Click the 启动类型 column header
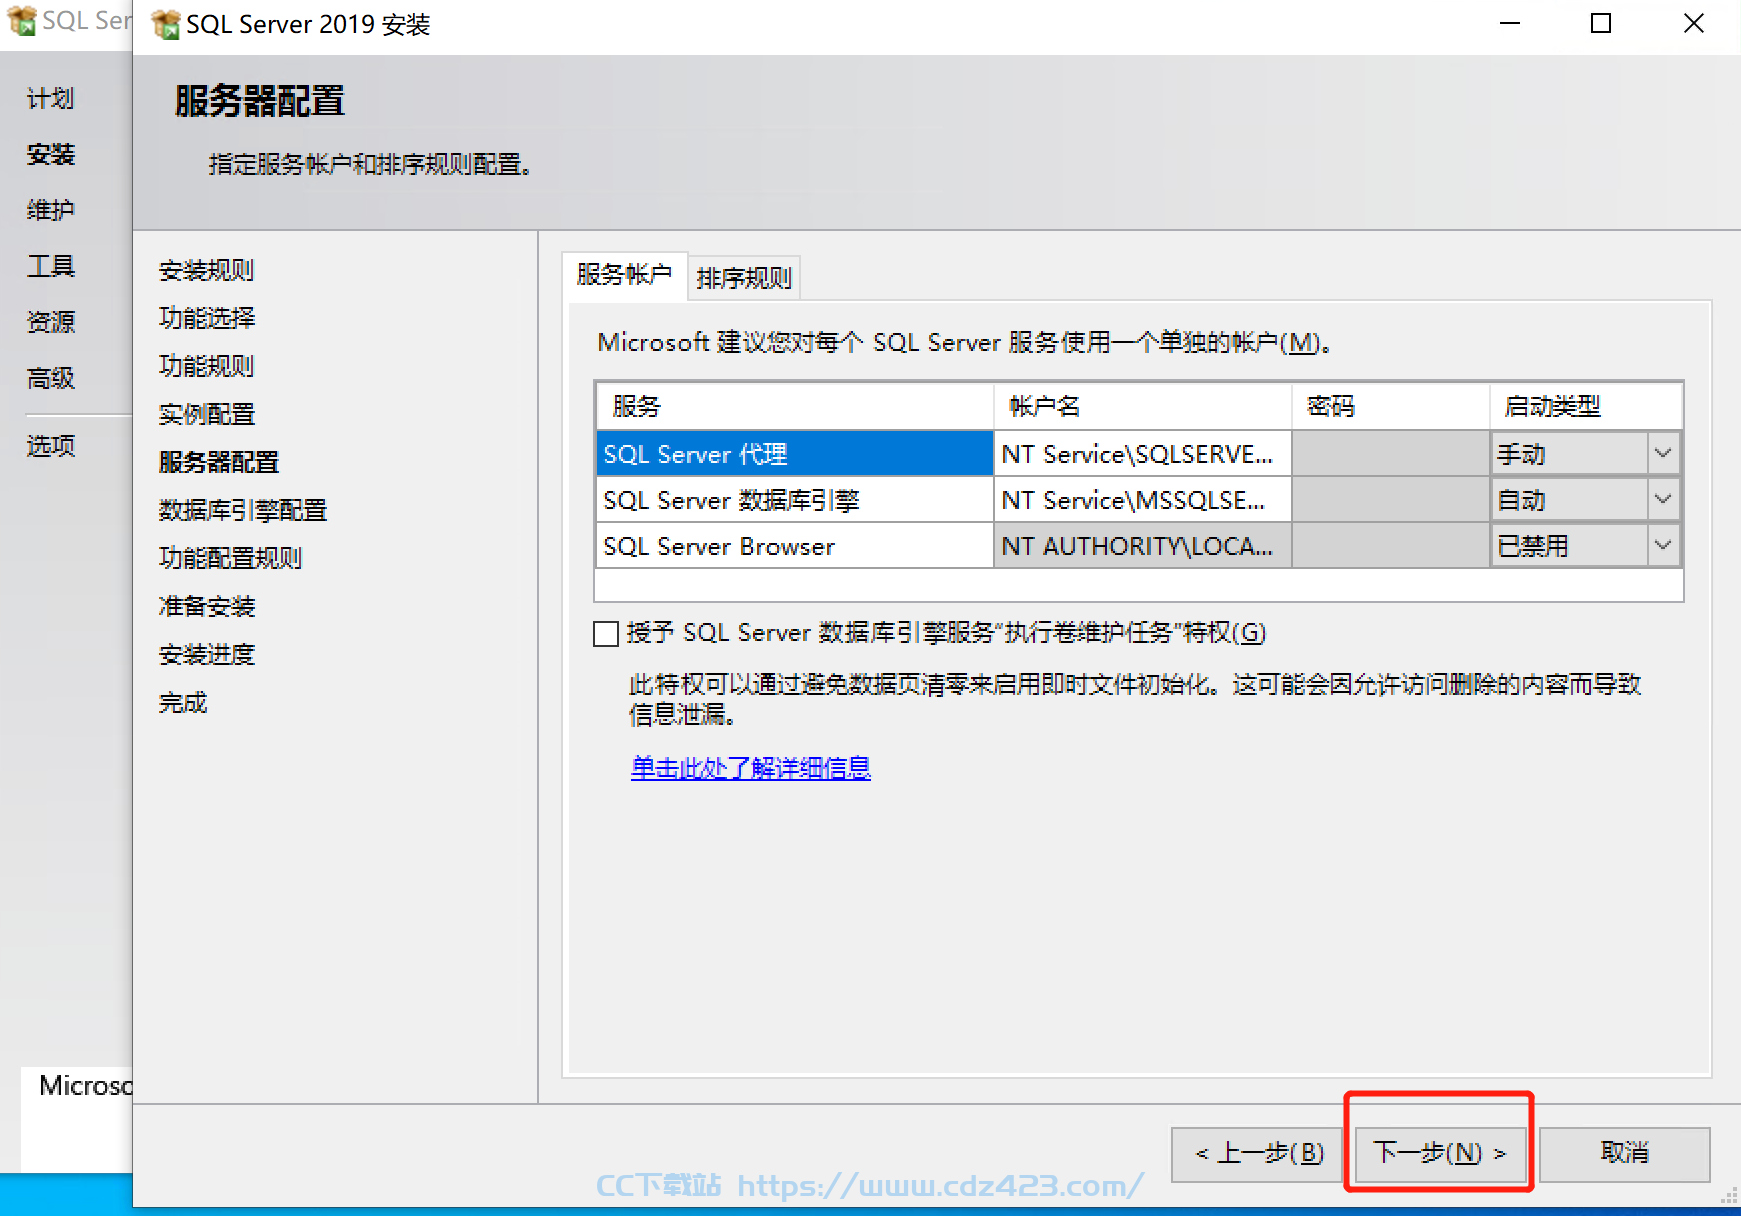This screenshot has height=1216, width=1741. tap(1586, 406)
